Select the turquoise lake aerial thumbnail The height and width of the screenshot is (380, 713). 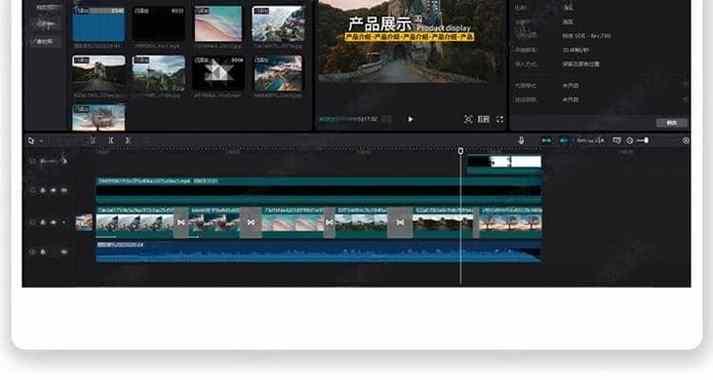click(x=278, y=74)
